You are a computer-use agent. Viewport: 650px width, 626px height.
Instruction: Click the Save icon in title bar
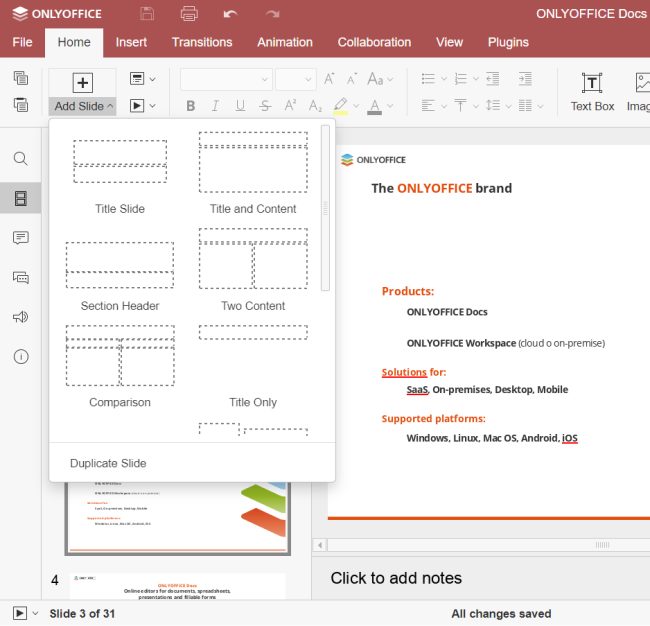pos(148,14)
